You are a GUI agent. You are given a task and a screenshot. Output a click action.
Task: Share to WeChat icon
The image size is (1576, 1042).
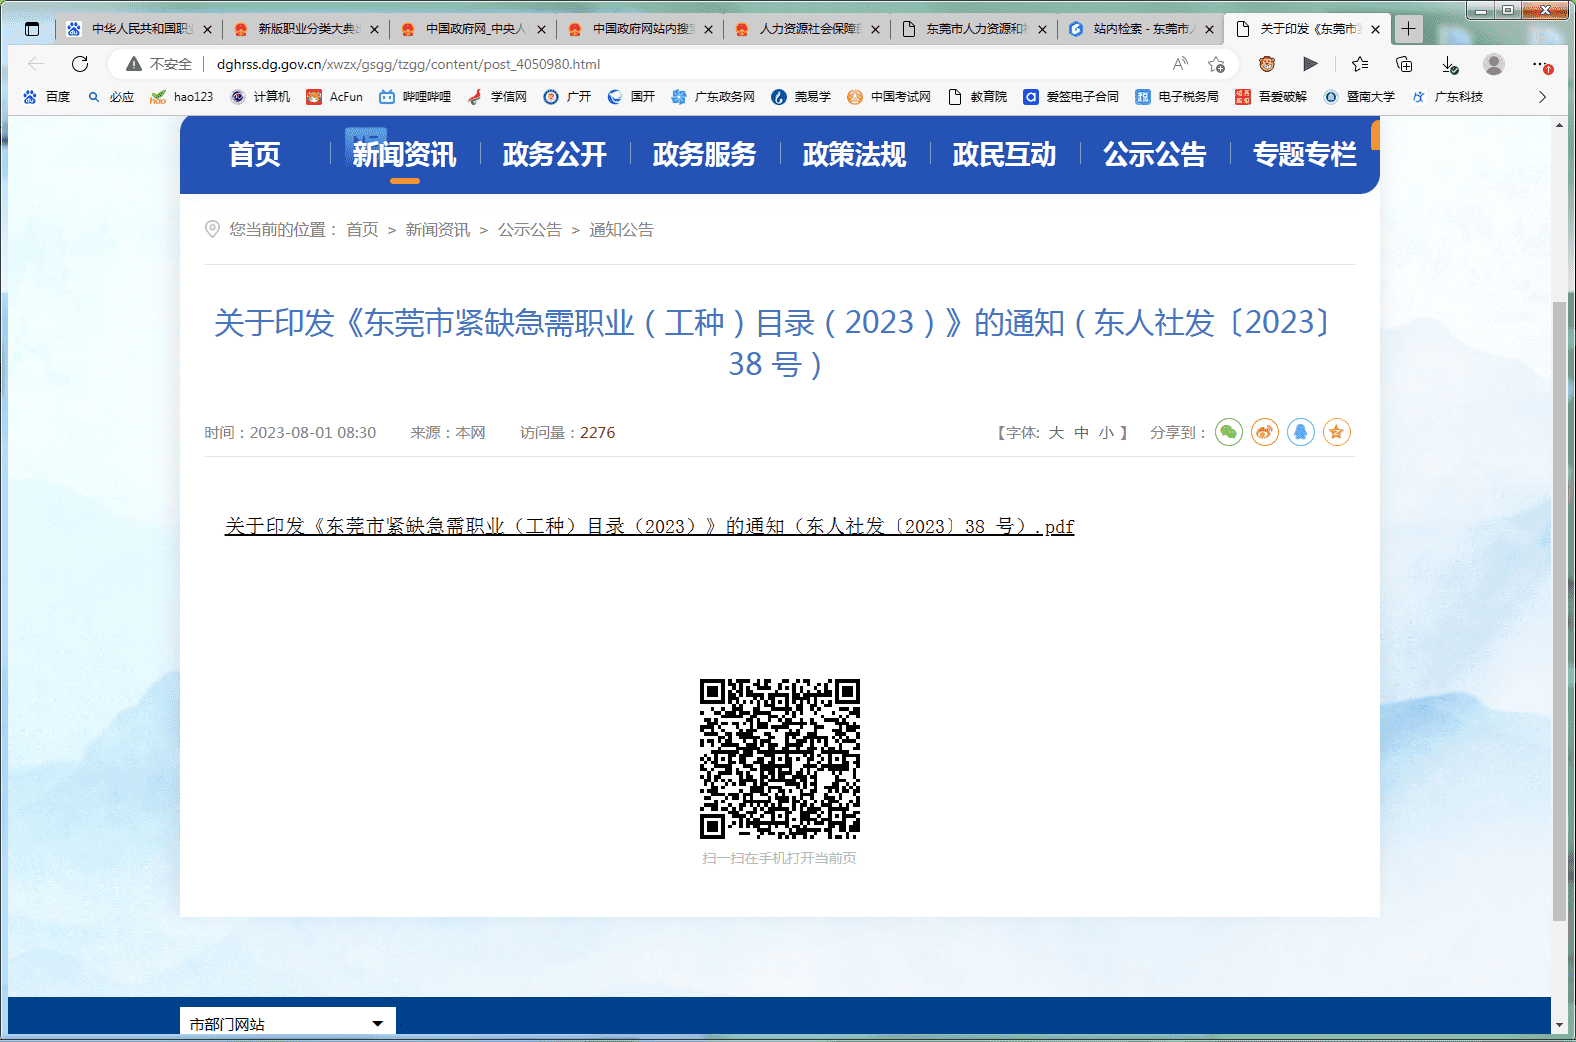(1229, 432)
